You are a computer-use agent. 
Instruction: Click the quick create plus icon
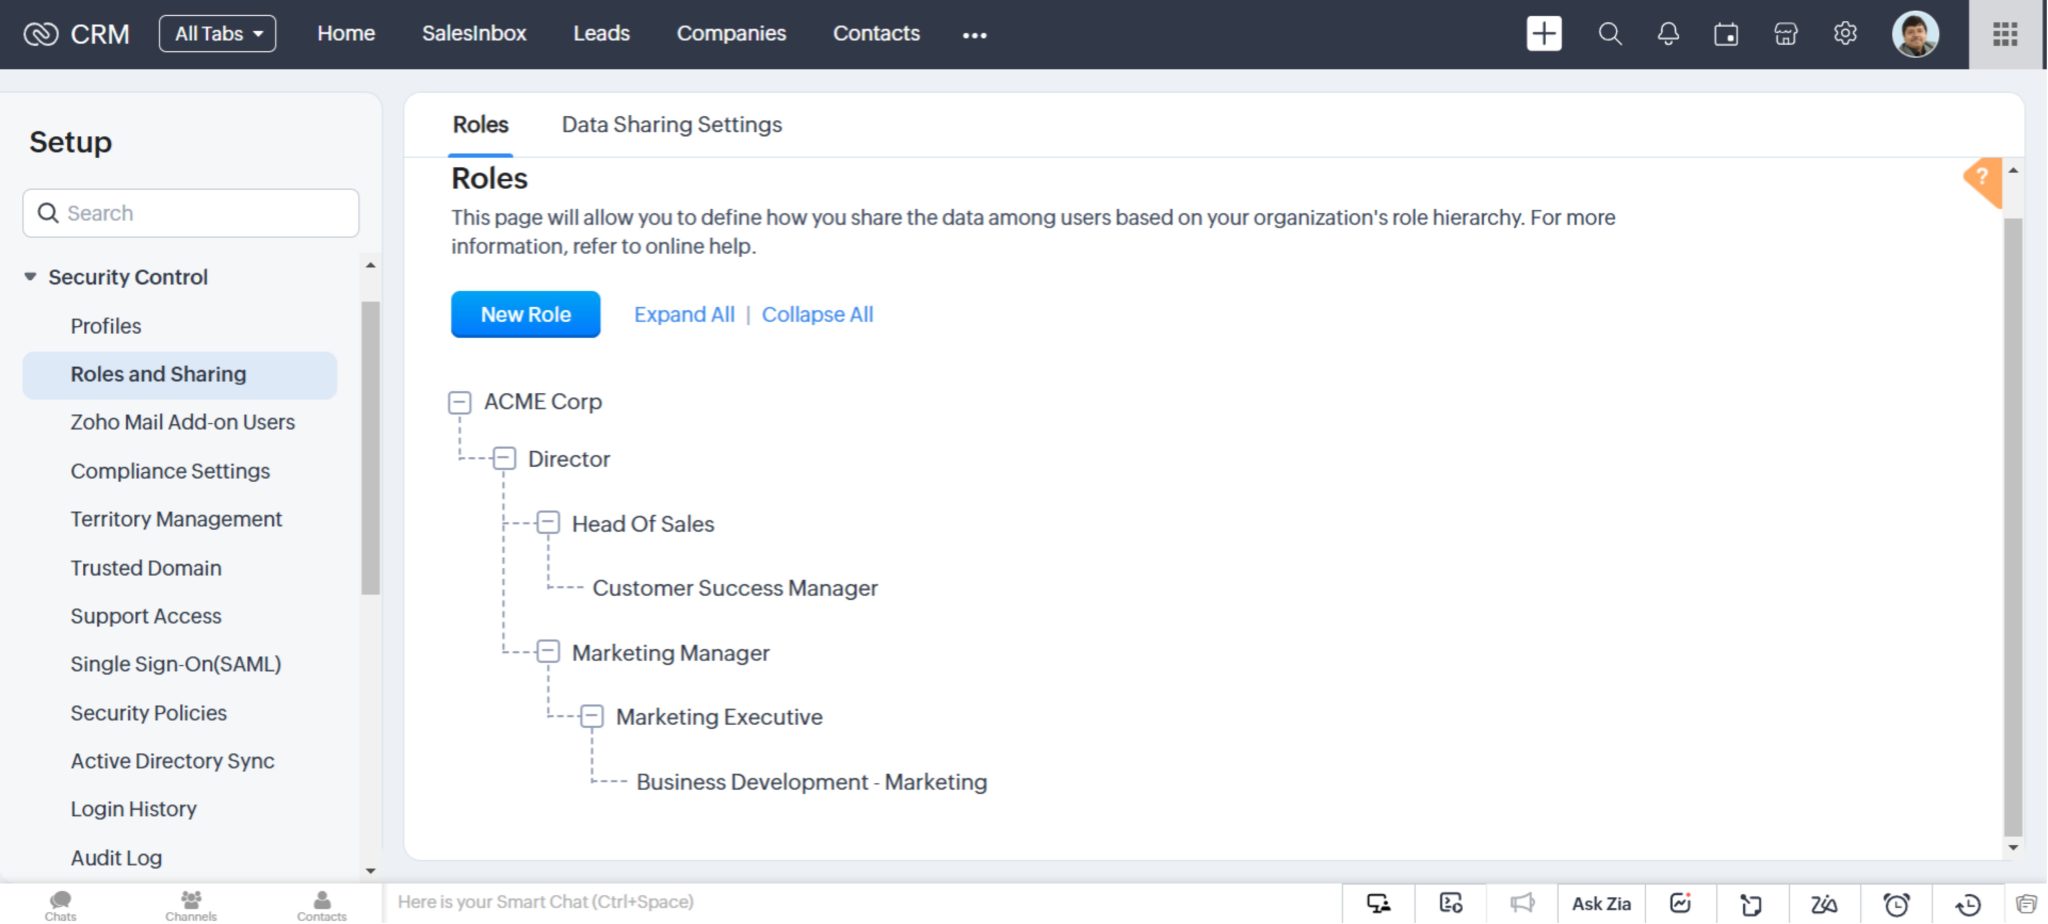(x=1543, y=33)
